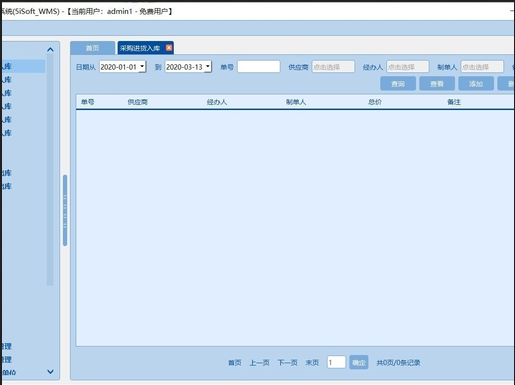The width and height of the screenshot is (515, 385).
Task: Click the 添加 button
Action: [476, 84]
